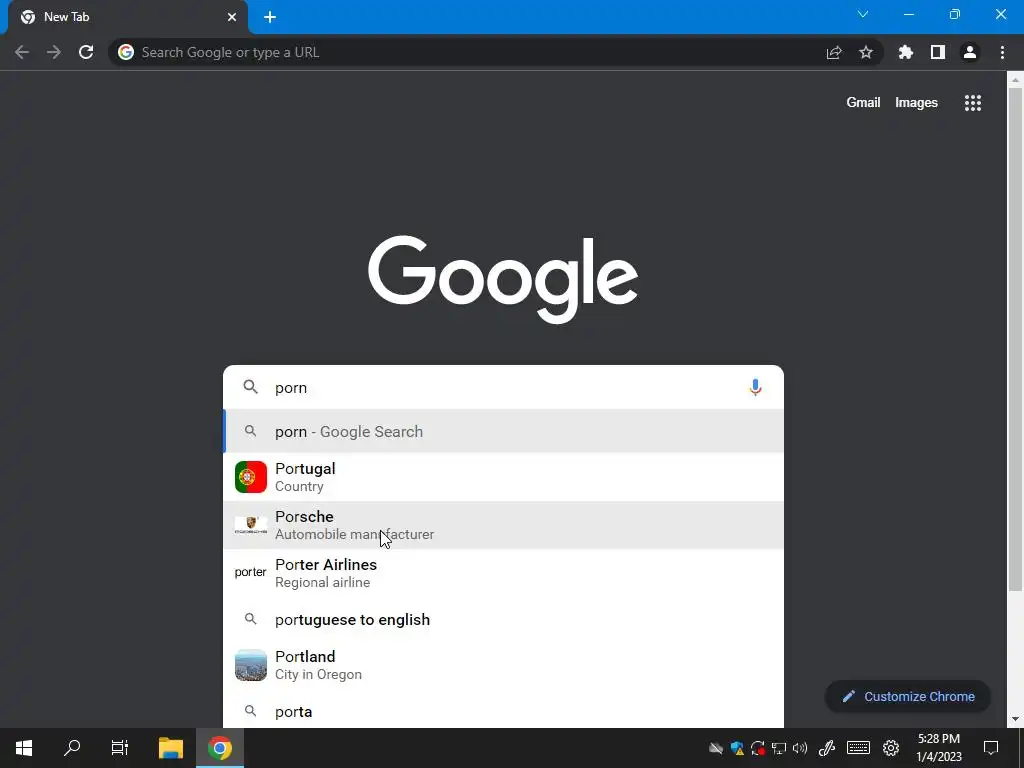Click the Windows Security shield tray icon
Screen dimensions: 1024x768
pyautogui.click(x=737, y=748)
